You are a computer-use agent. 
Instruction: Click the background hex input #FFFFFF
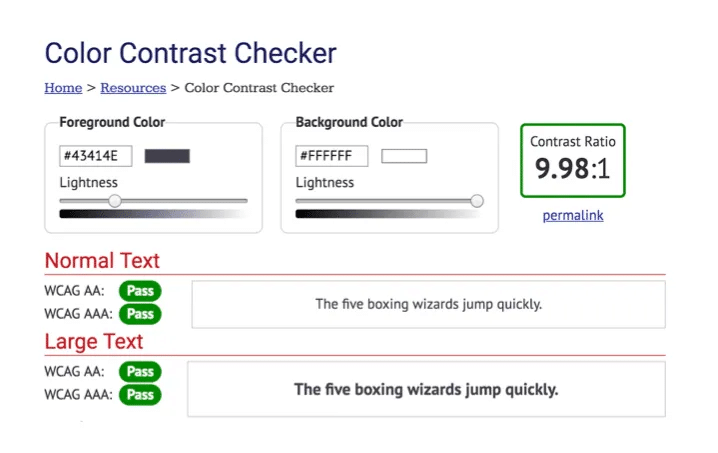point(332,156)
